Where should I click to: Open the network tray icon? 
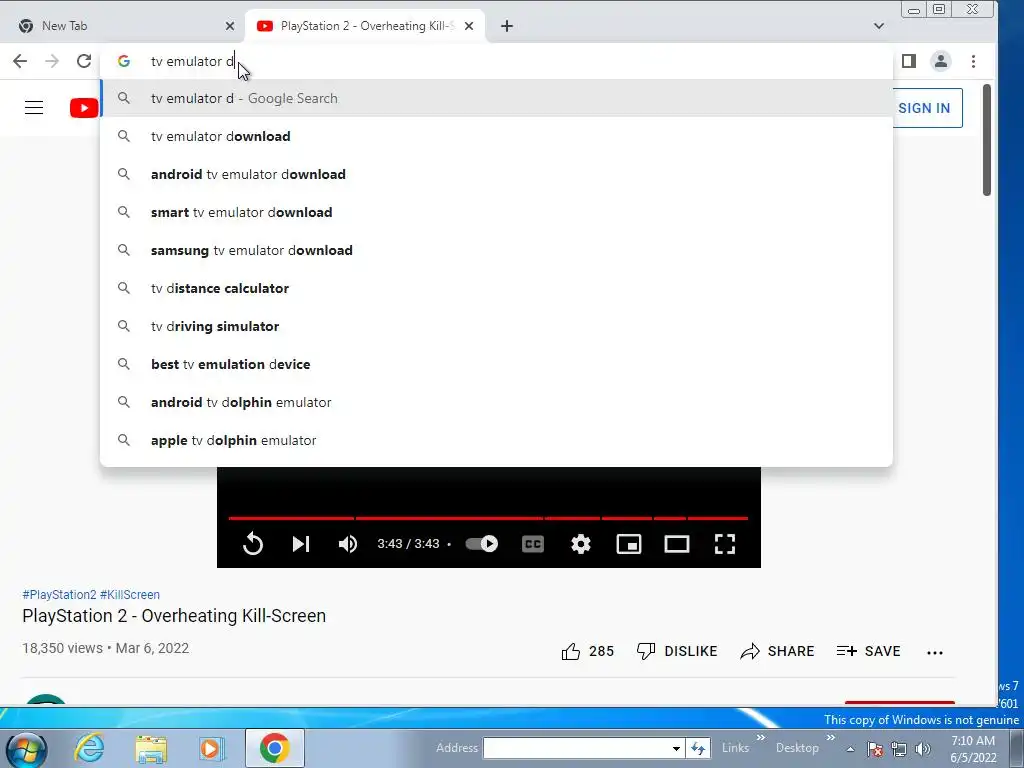pos(899,749)
